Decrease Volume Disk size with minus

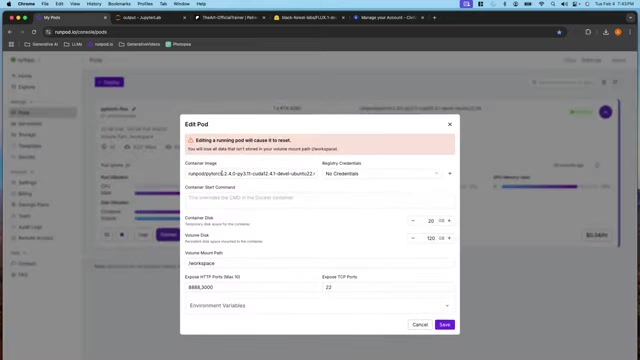(x=413, y=238)
